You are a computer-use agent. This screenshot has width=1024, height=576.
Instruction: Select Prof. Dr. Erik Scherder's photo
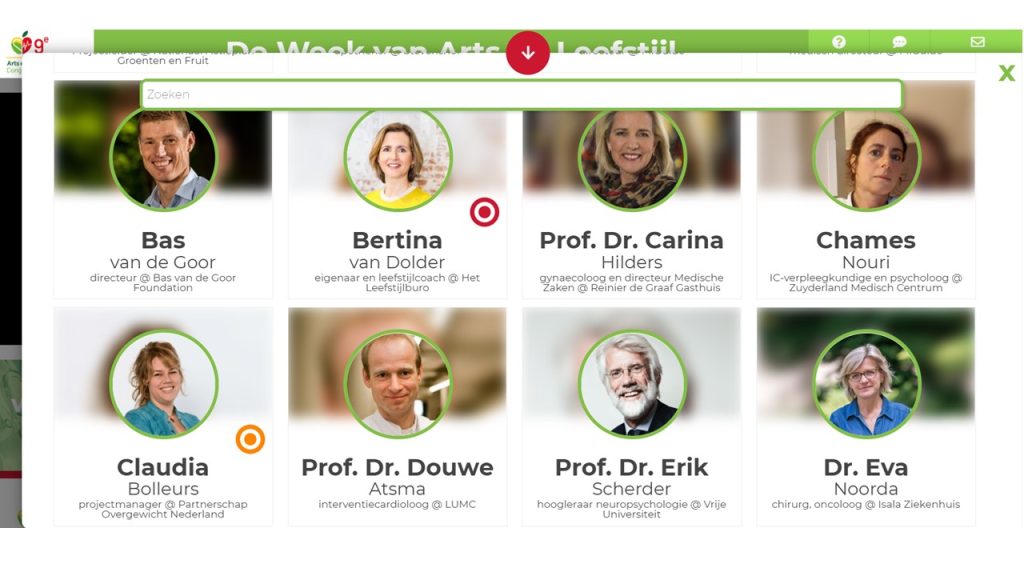click(x=632, y=383)
